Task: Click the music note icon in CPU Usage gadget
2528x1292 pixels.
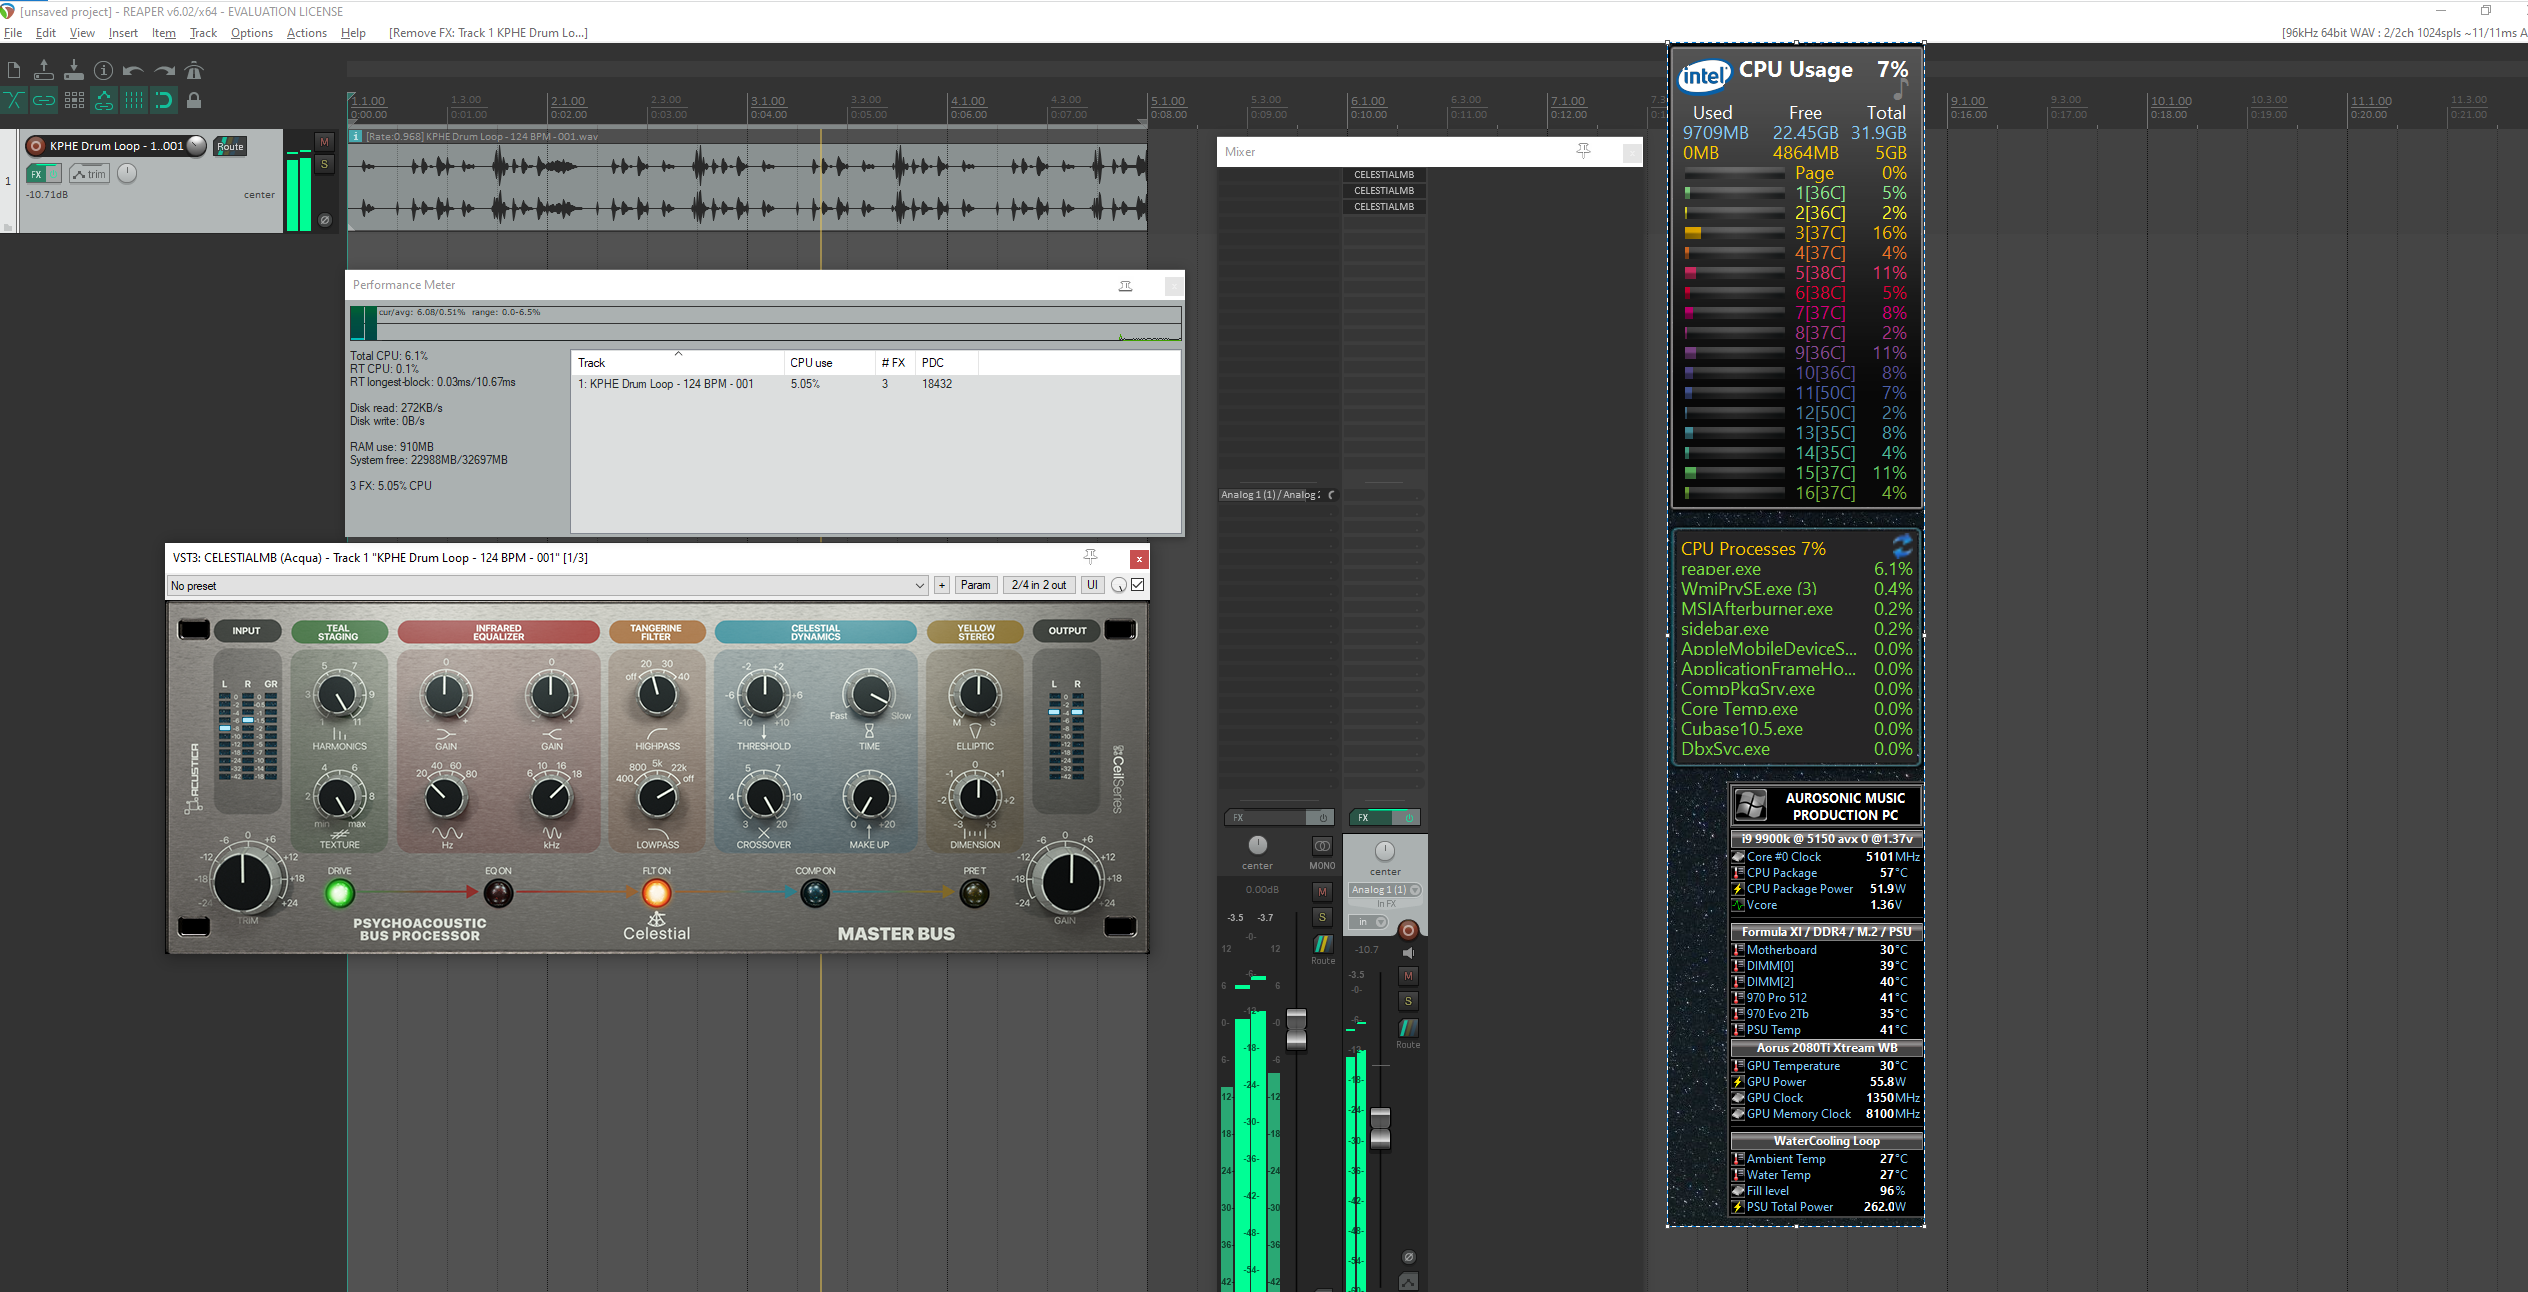Action: click(x=1900, y=90)
